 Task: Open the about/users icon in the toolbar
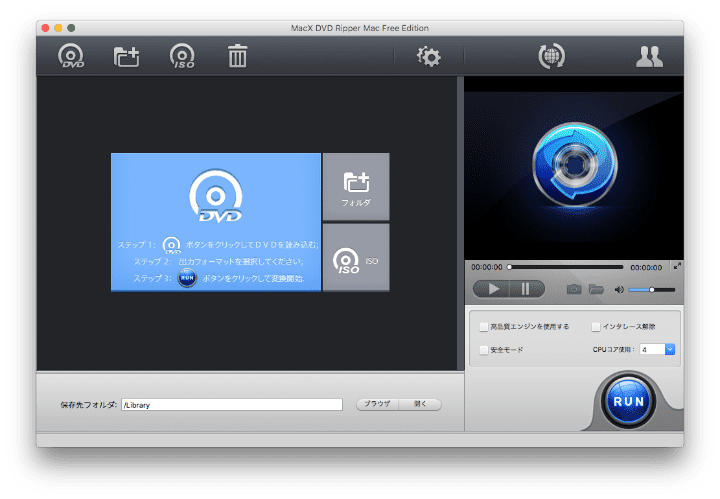click(x=649, y=56)
